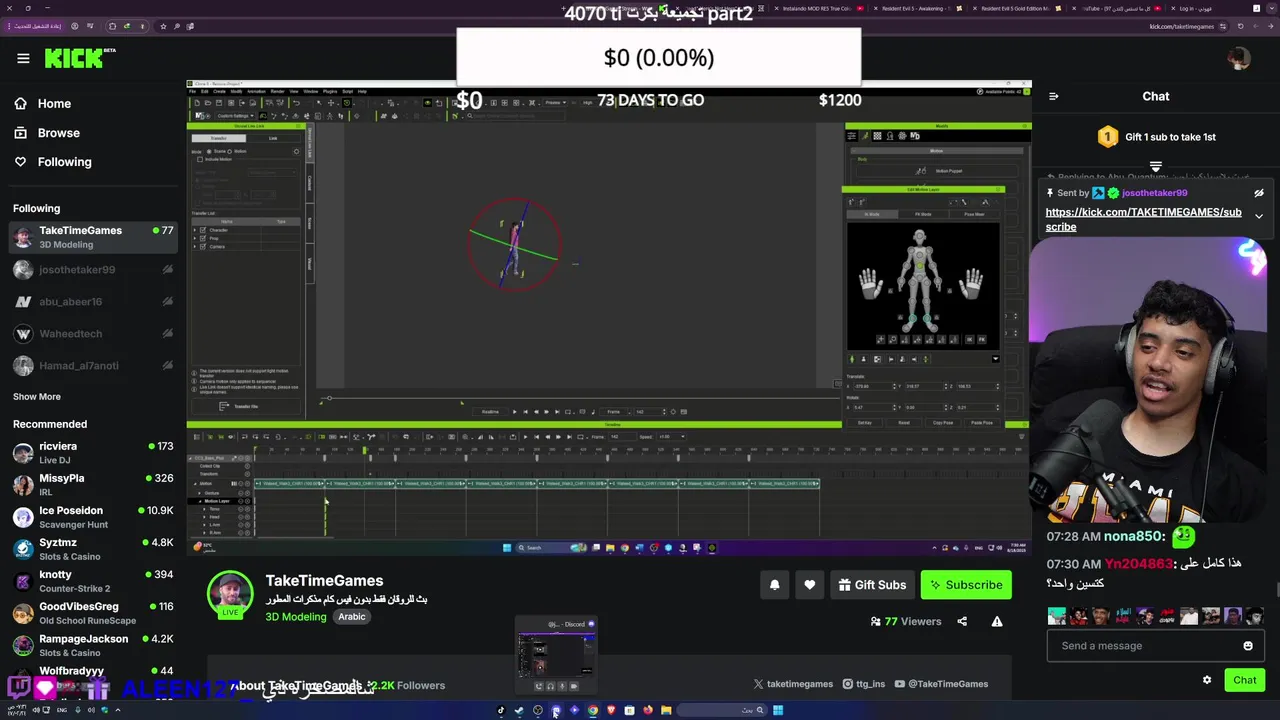Click Transfer File button in stream
The height and width of the screenshot is (720, 1280).
coord(245,406)
